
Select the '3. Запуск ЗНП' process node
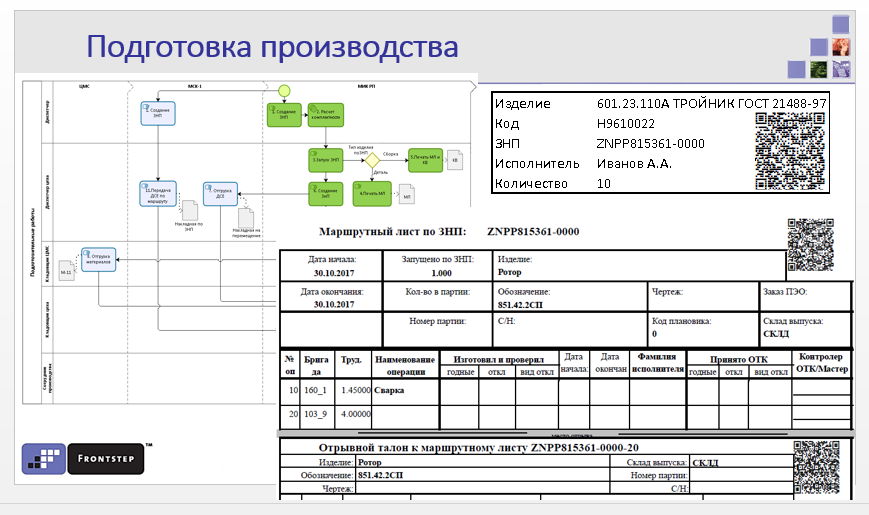tap(325, 159)
